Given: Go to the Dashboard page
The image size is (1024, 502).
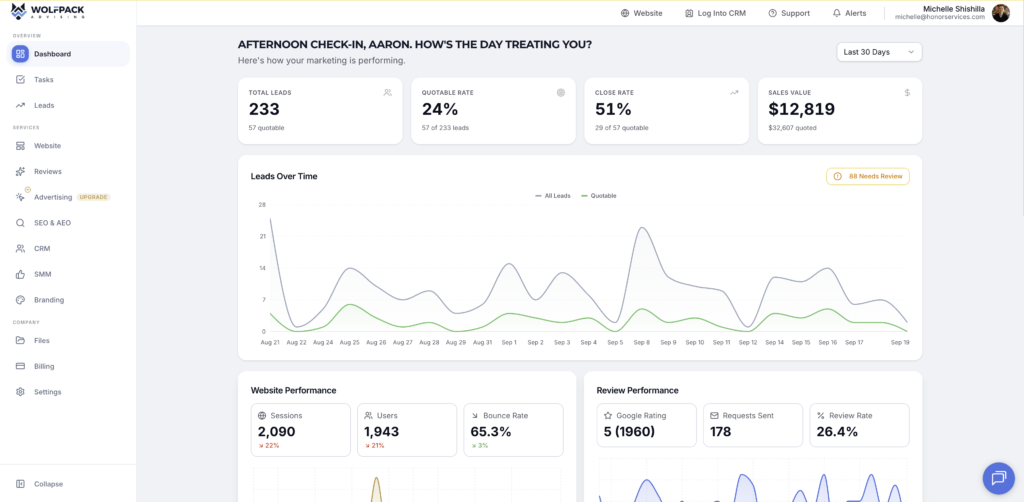Looking at the screenshot, I should (x=68, y=54).
